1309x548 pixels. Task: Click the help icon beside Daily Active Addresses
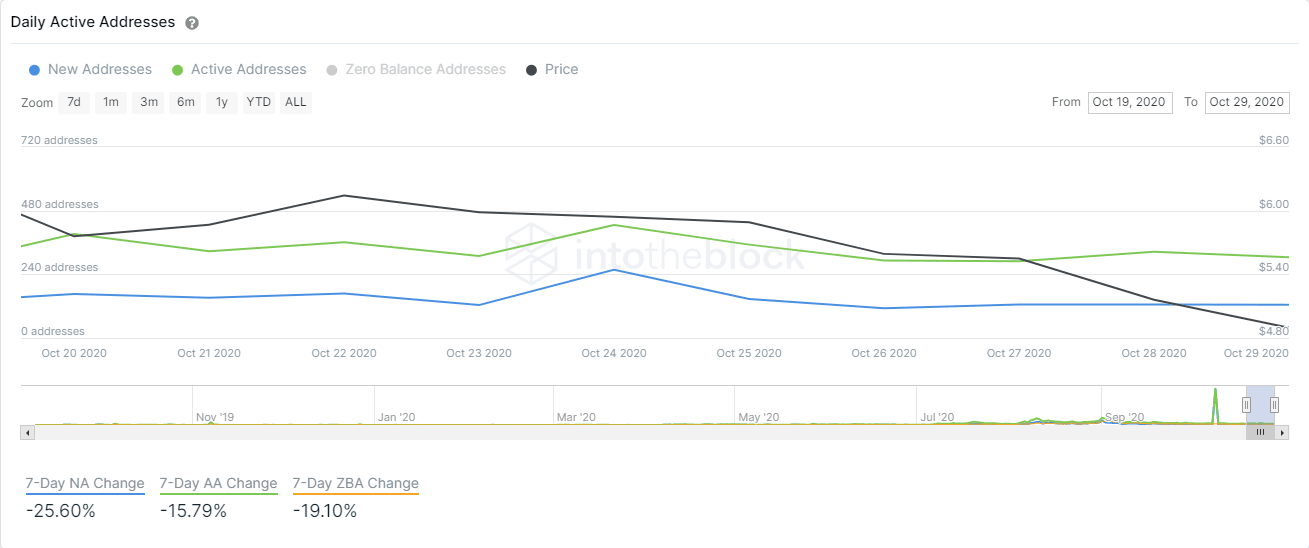[192, 23]
